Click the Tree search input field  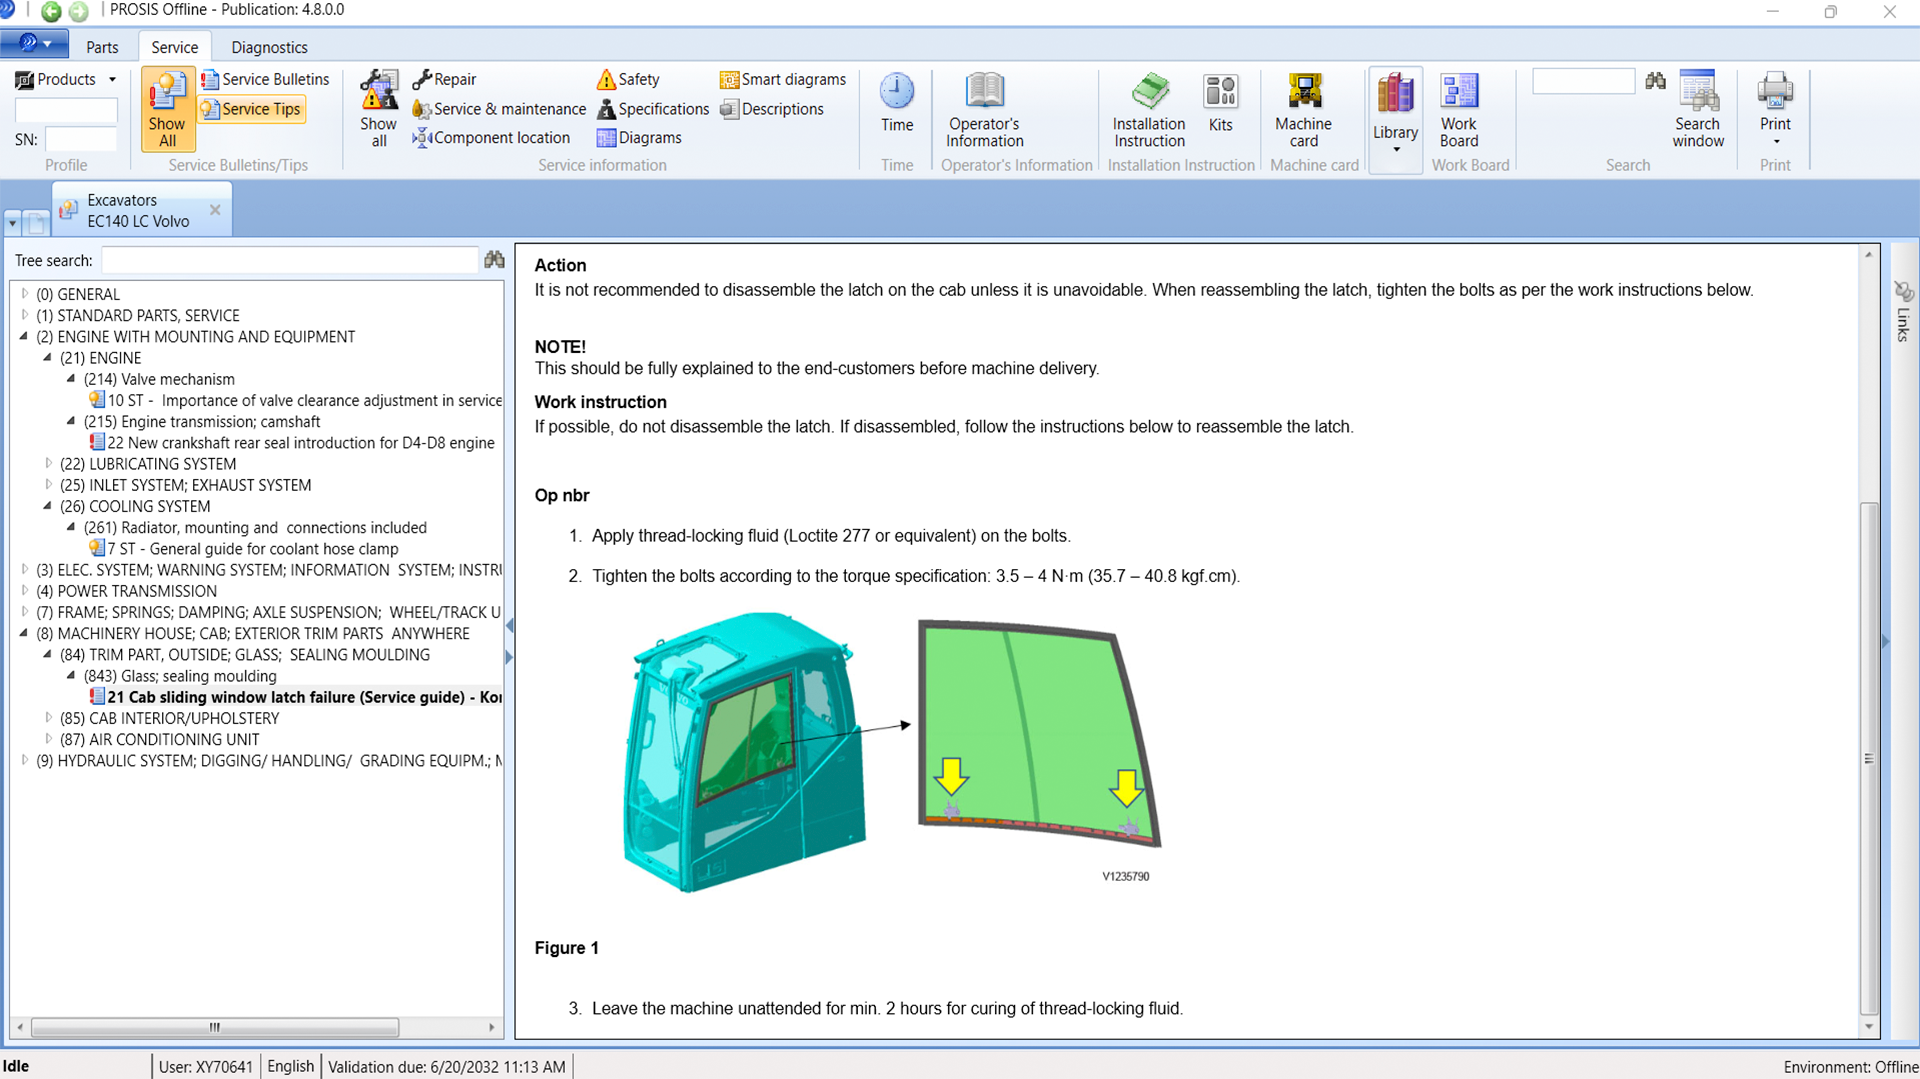pyautogui.click(x=290, y=260)
